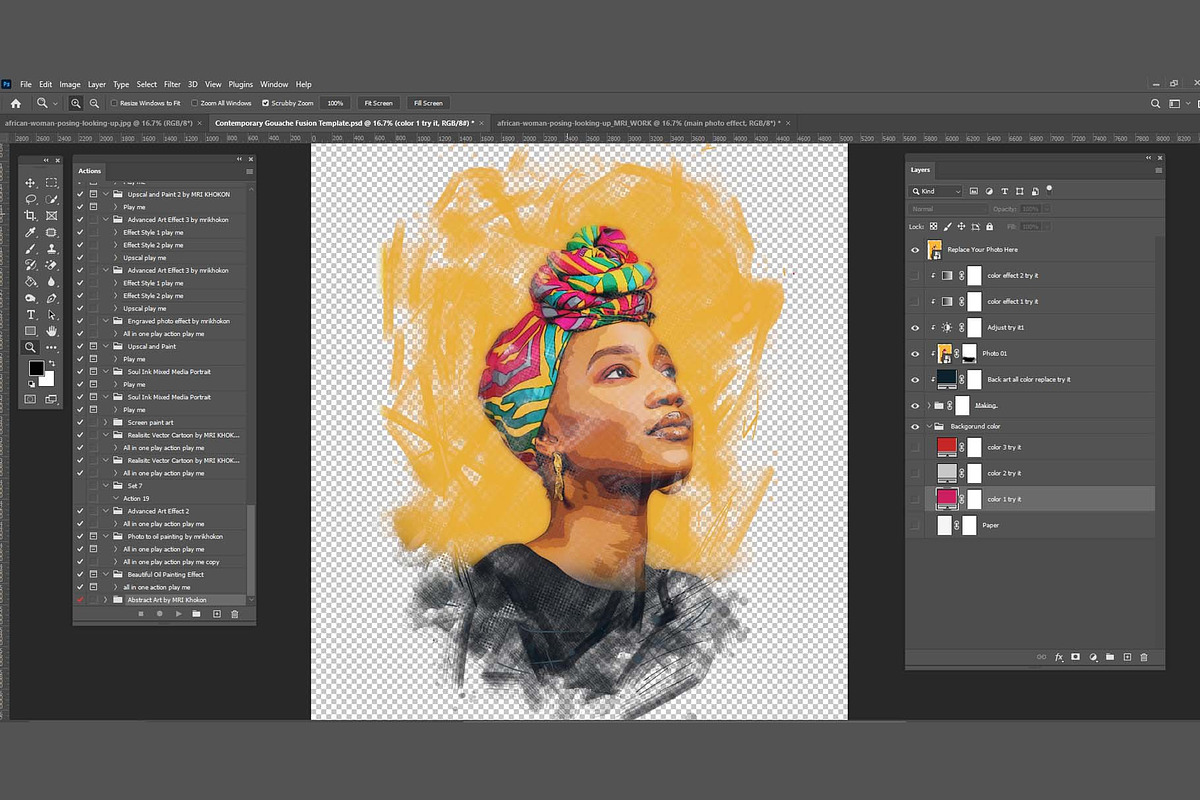Viewport: 1200px width, 800px height.
Task: Select the Eraser tool
Action: click(51, 265)
